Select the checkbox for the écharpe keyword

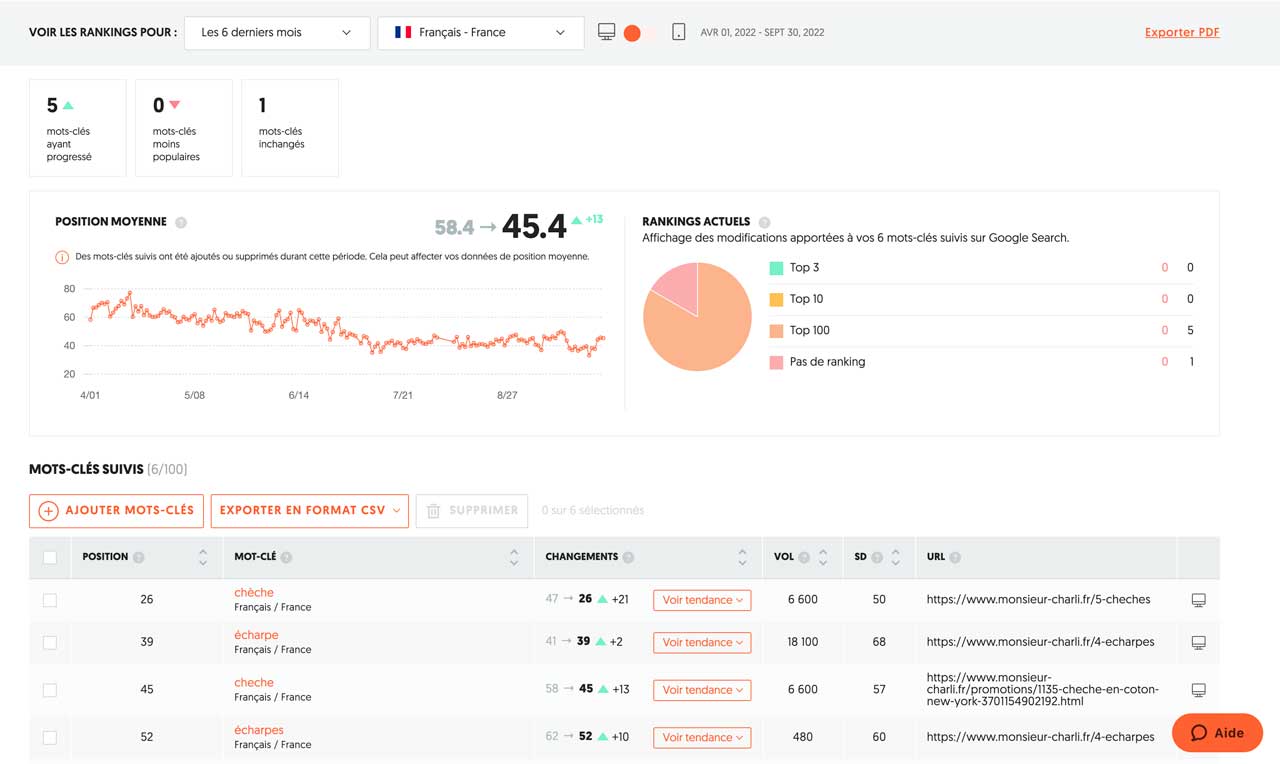click(x=50, y=642)
